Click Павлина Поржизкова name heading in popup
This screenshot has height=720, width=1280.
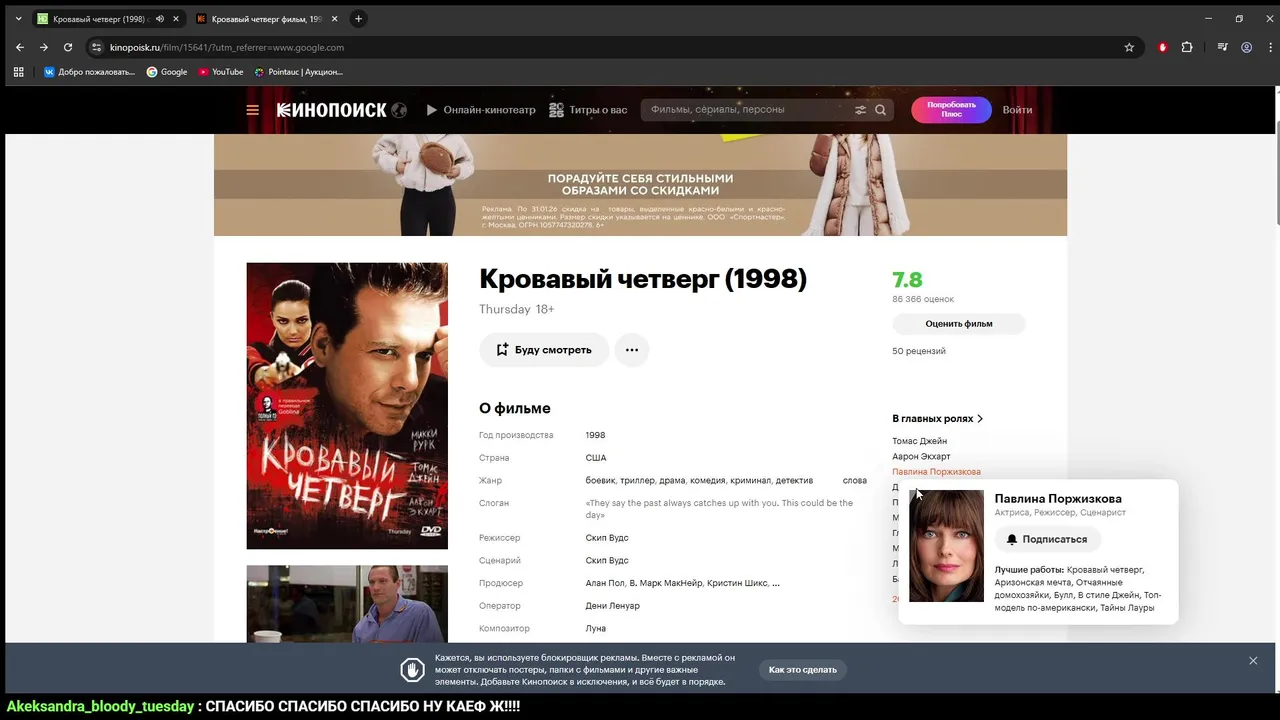coord(1058,499)
